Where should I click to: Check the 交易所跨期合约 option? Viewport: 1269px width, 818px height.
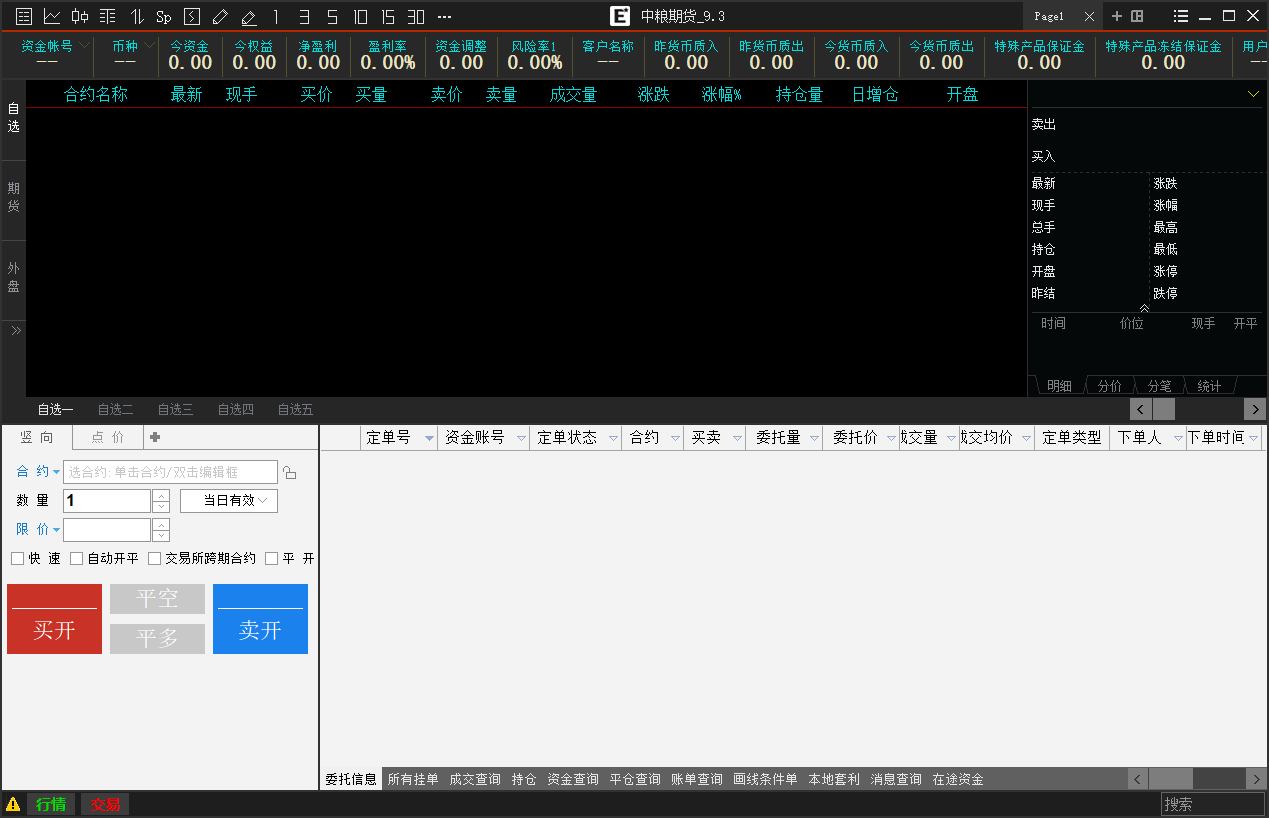coord(154,559)
